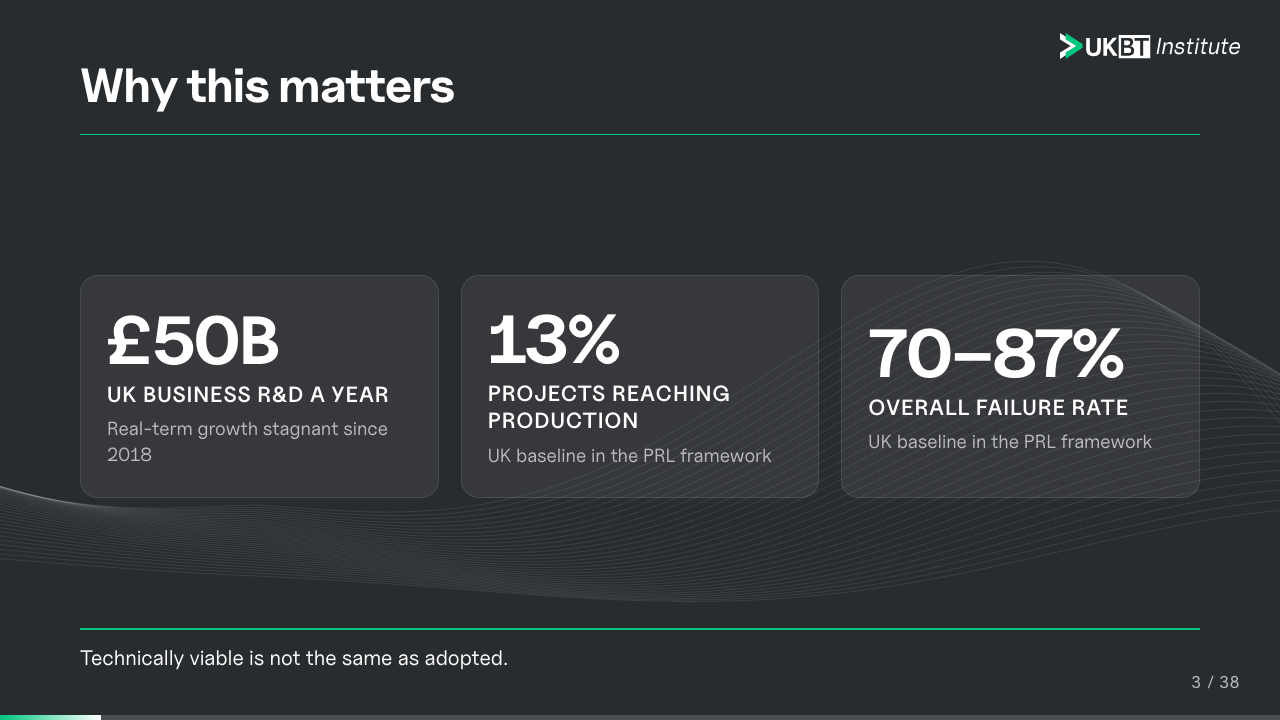
Task: Click the grey unfilled progress bar track
Action: [690, 717]
